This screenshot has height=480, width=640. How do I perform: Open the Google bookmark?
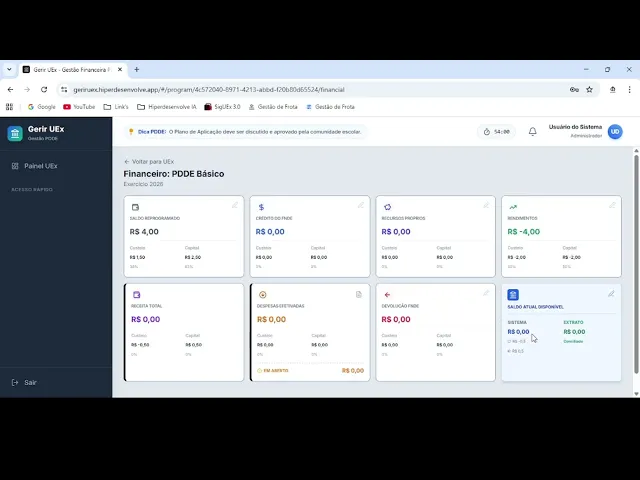click(x=42, y=107)
